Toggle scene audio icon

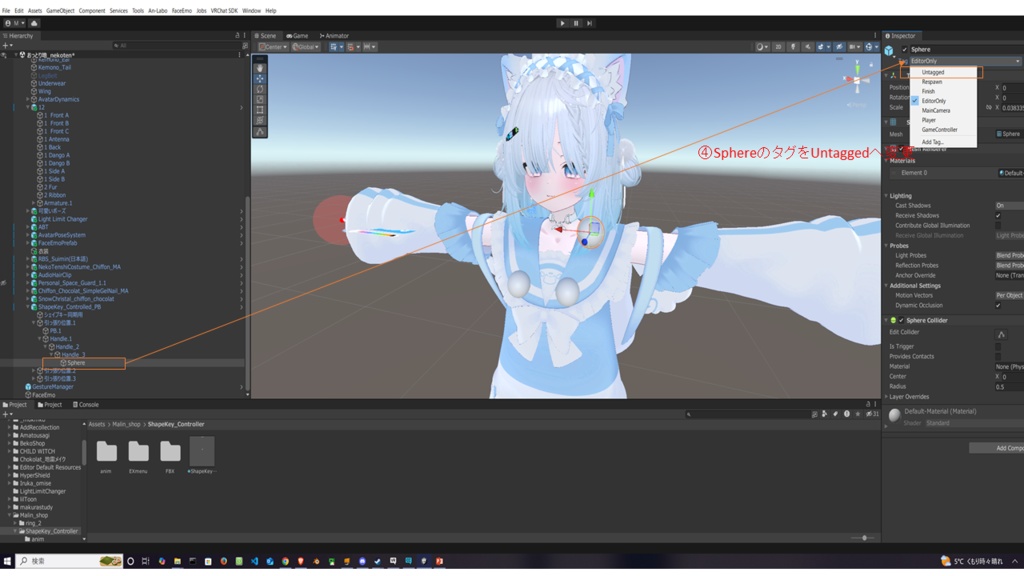808,47
